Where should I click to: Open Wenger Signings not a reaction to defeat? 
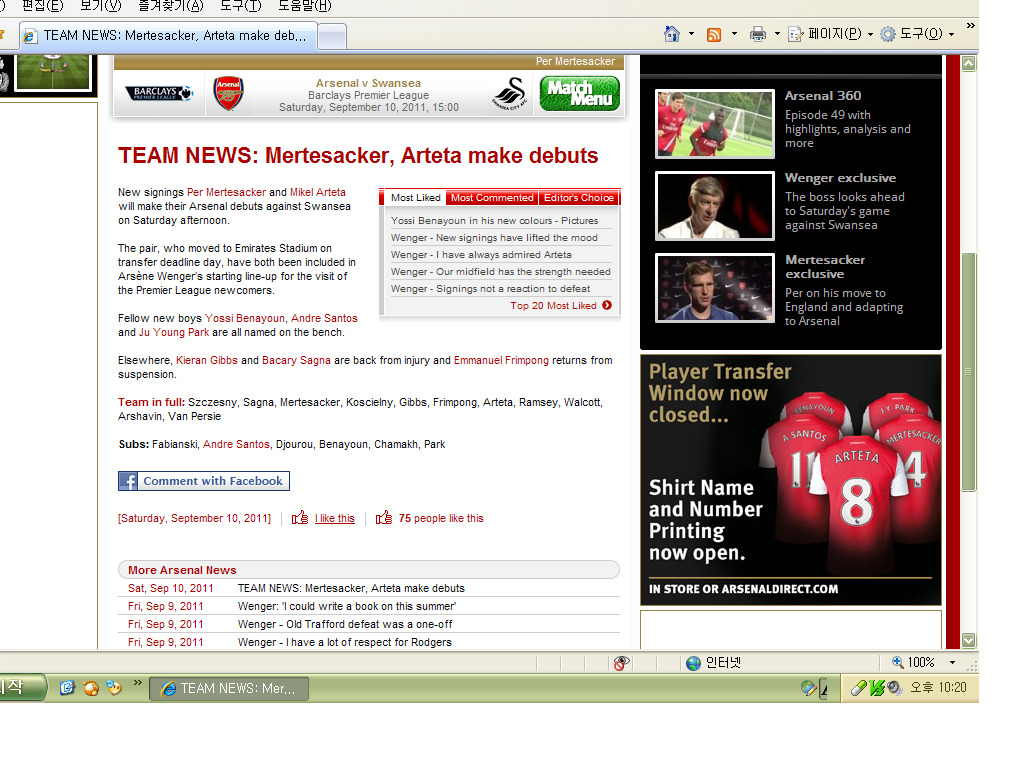[x=490, y=289]
